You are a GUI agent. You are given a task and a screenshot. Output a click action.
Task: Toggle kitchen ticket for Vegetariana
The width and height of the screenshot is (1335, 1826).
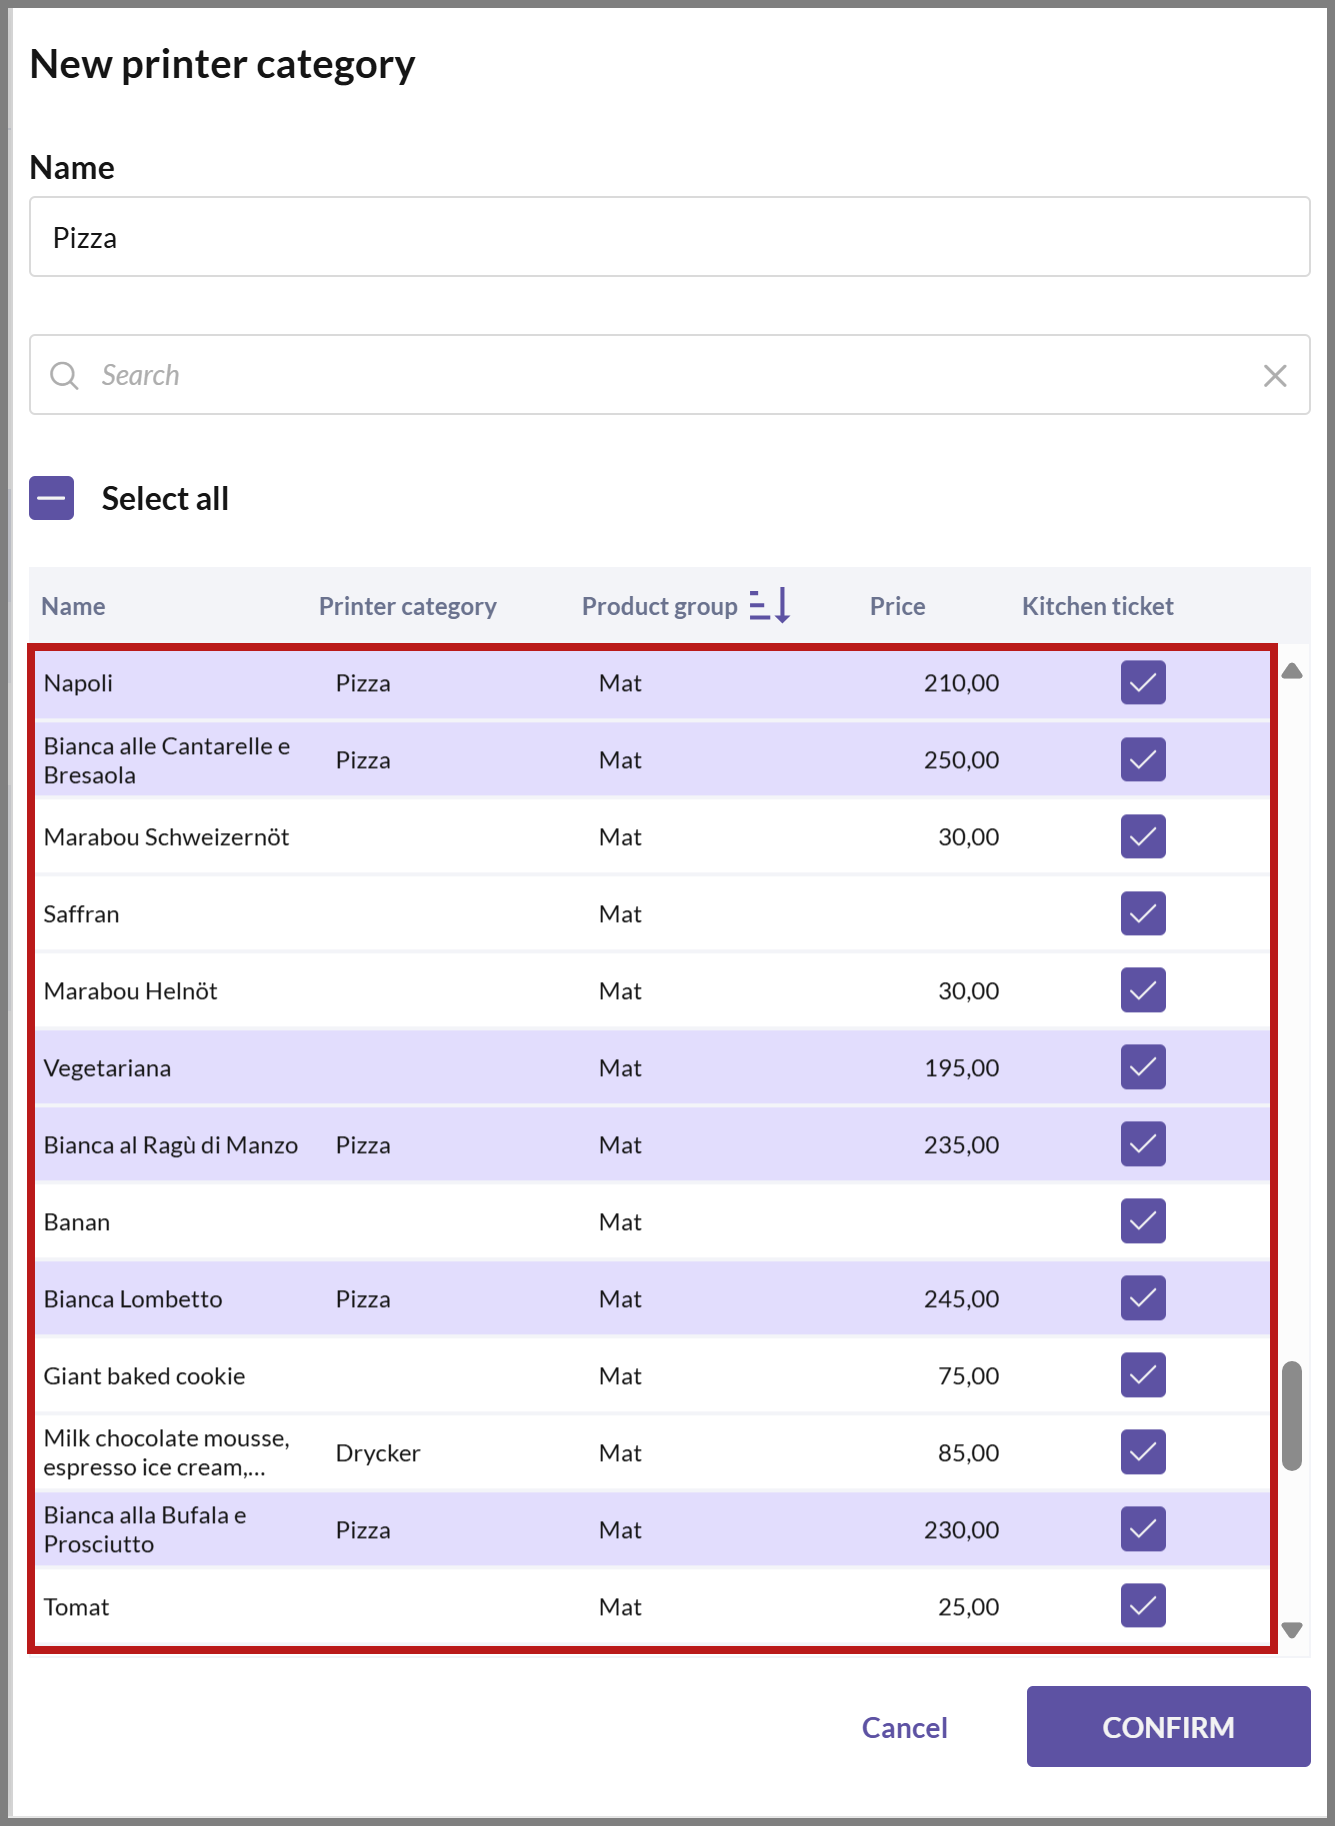(1143, 1067)
